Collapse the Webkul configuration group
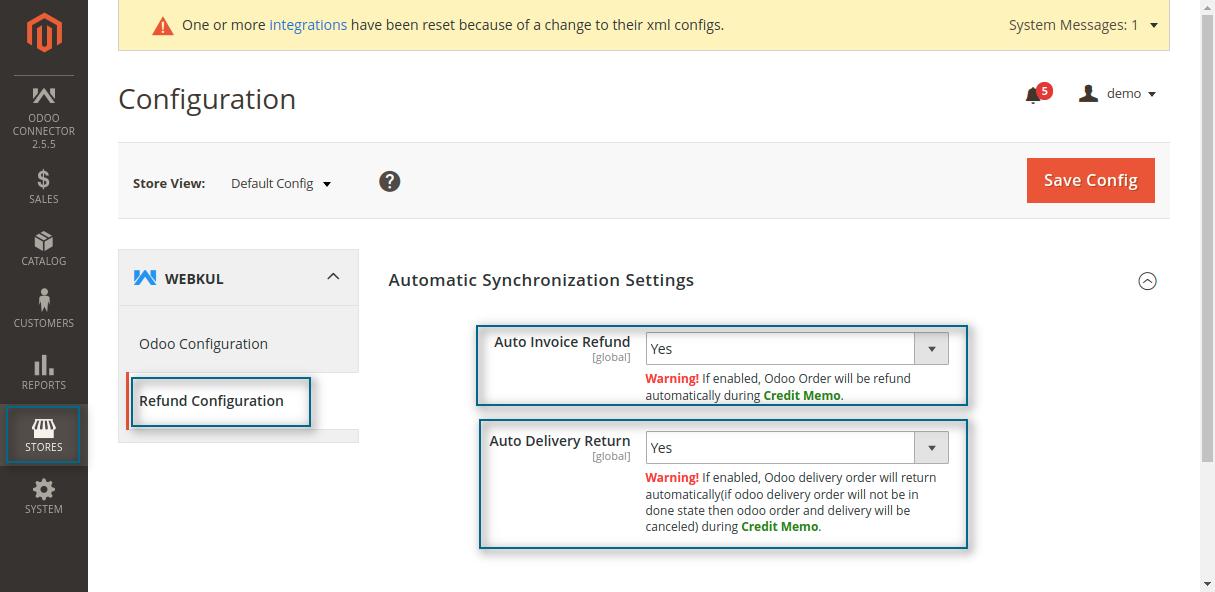 pos(333,277)
